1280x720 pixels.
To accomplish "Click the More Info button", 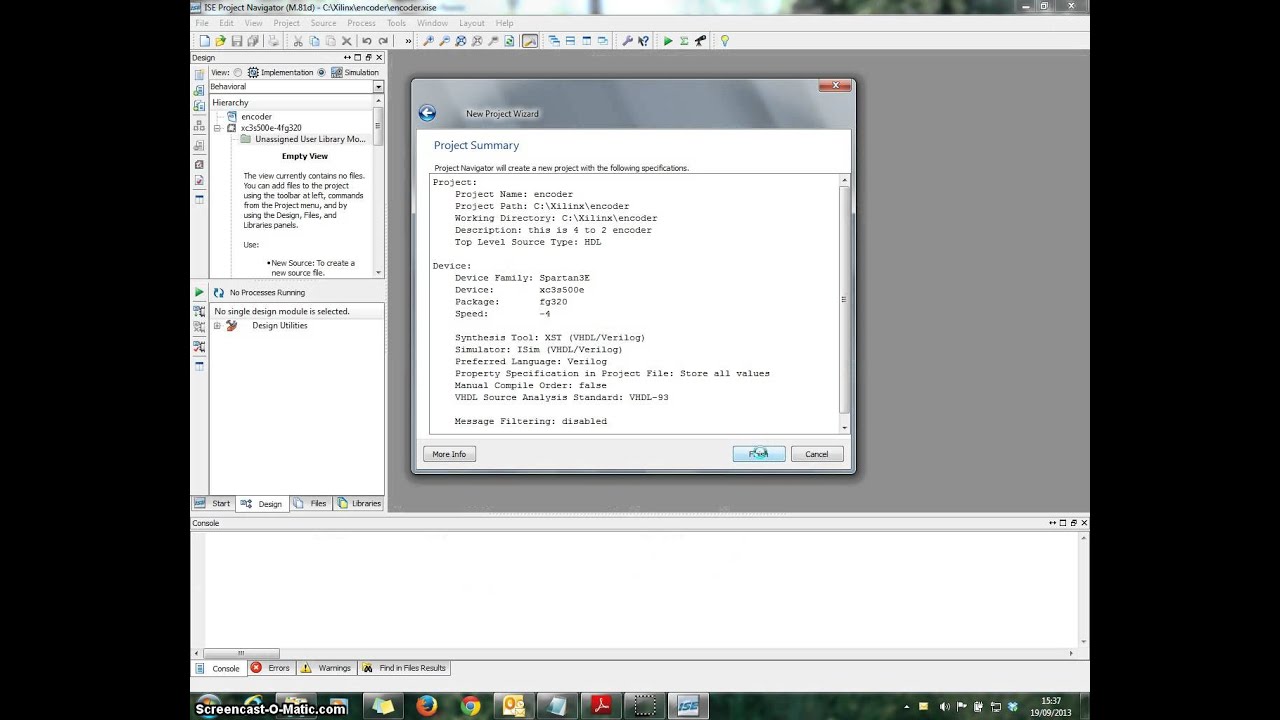I will [x=449, y=454].
